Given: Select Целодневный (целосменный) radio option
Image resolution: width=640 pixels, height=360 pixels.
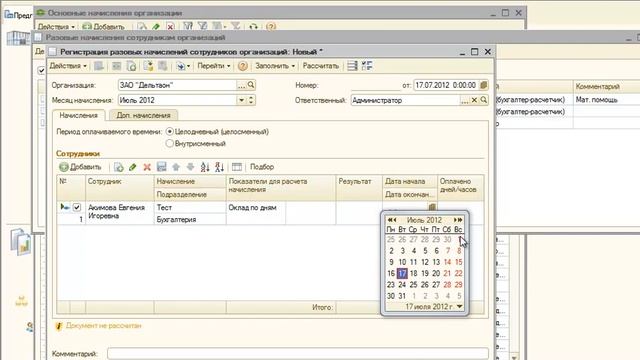Looking at the screenshot, I should (x=170, y=131).
